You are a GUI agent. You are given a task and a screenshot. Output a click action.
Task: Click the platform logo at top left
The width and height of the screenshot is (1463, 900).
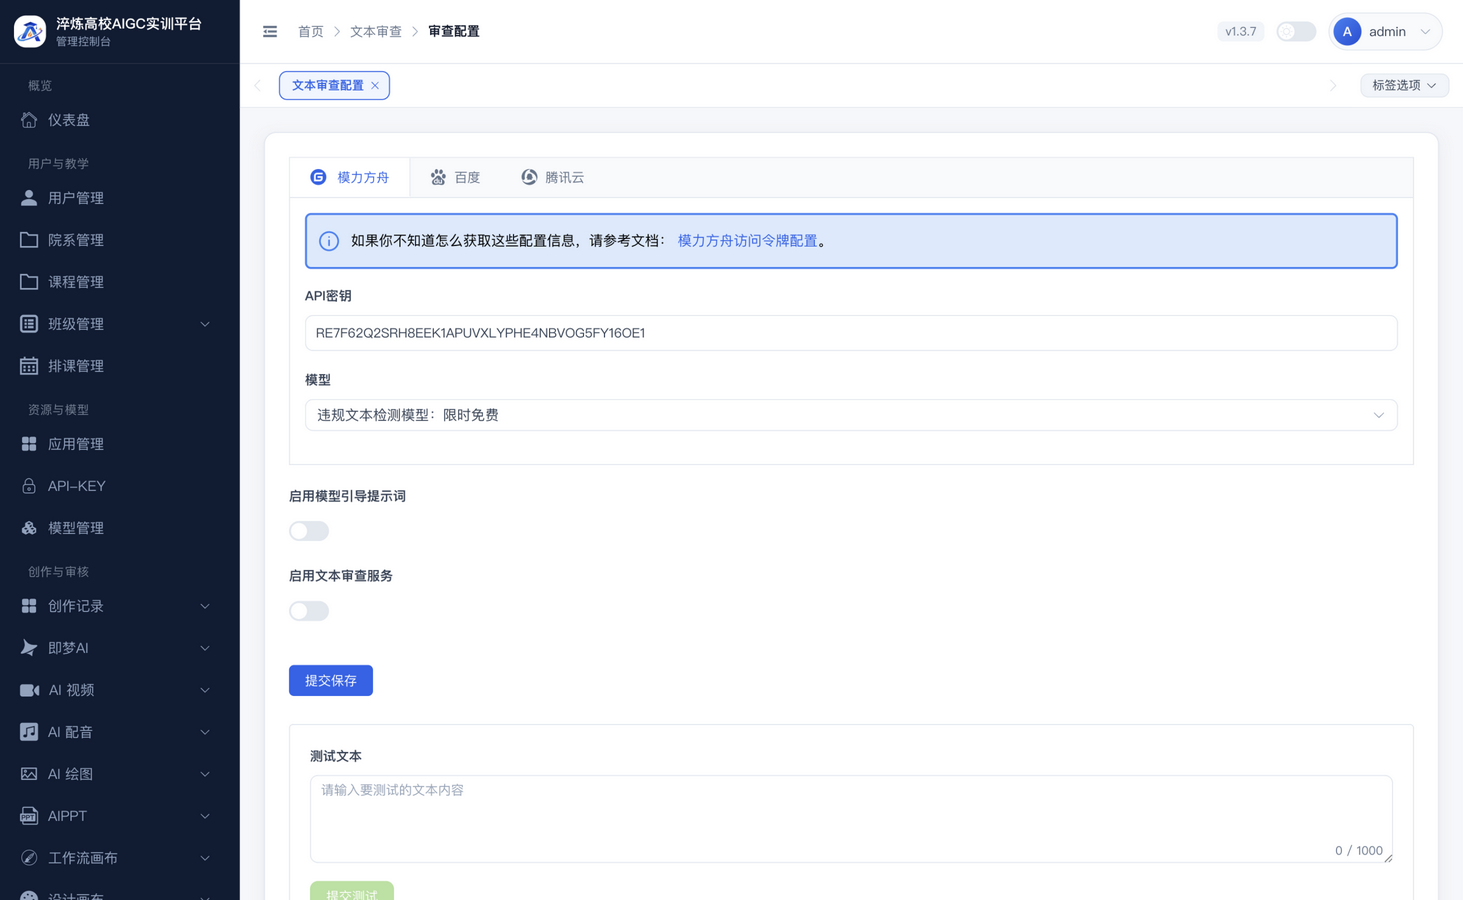click(x=30, y=32)
